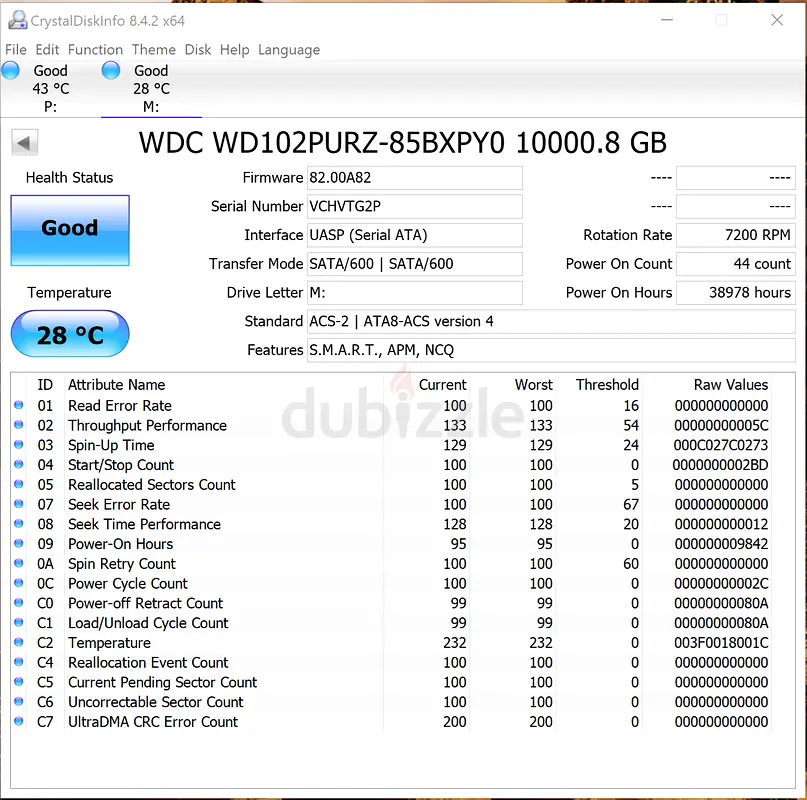The height and width of the screenshot is (800, 807).
Task: Click the status orb for drive M:
Action: 111,70
